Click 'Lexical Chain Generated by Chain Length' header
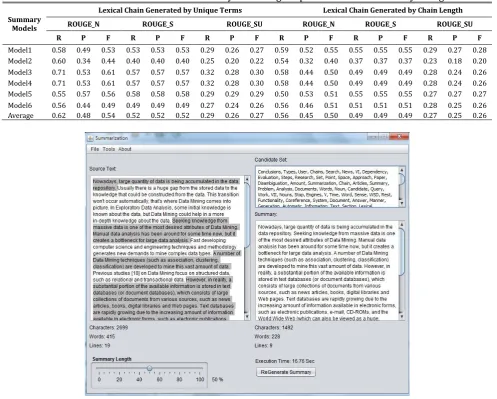 (393, 10)
